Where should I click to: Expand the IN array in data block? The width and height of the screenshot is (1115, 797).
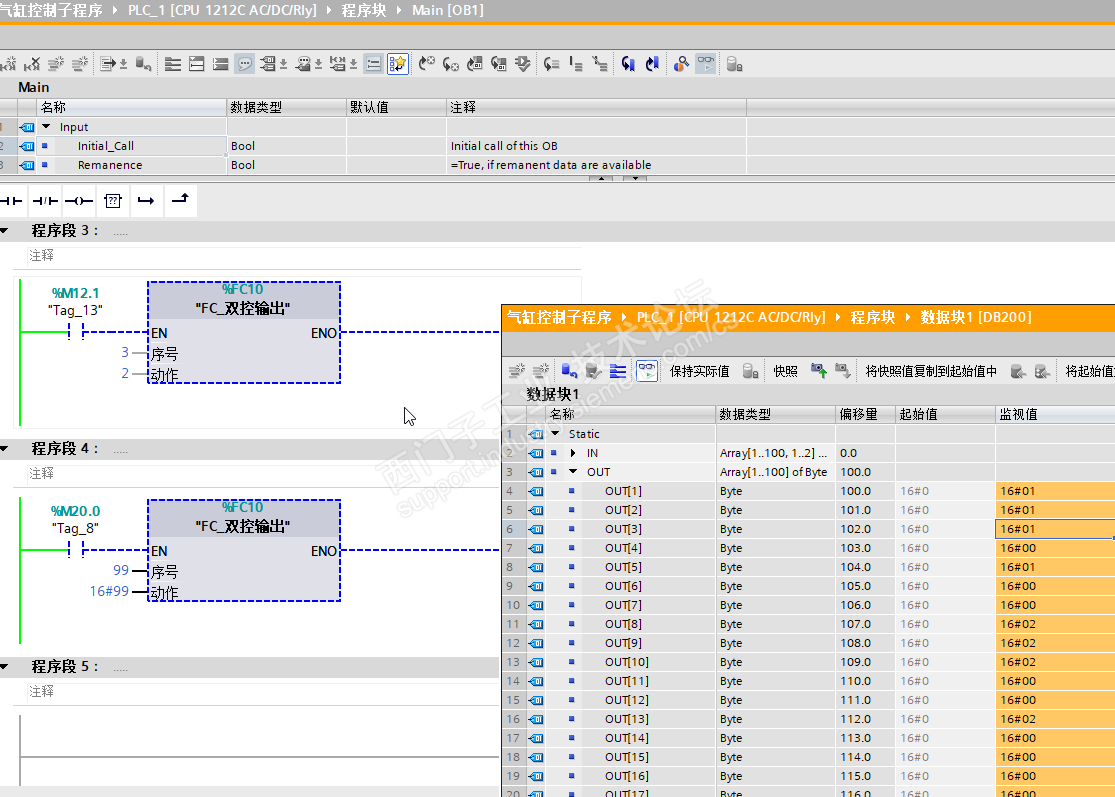(x=573, y=453)
